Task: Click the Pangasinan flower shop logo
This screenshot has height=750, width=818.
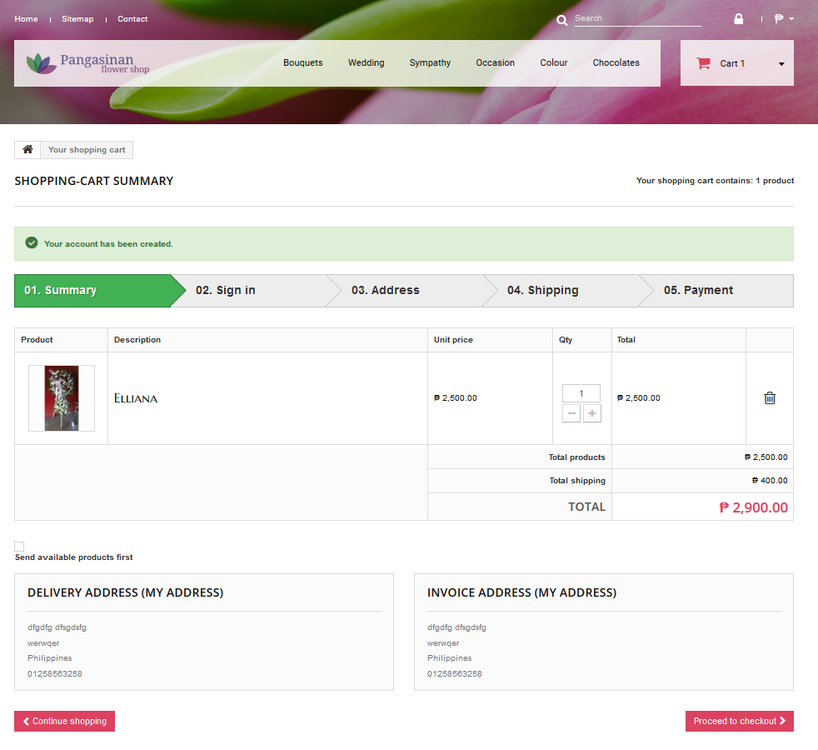Action: (x=90, y=62)
